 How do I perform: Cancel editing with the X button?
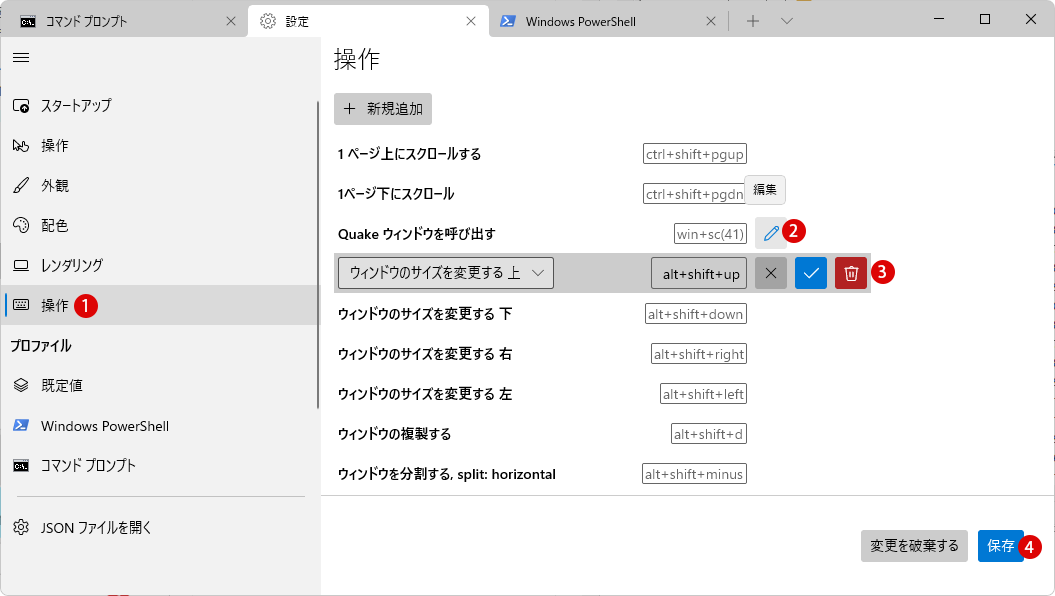click(771, 273)
